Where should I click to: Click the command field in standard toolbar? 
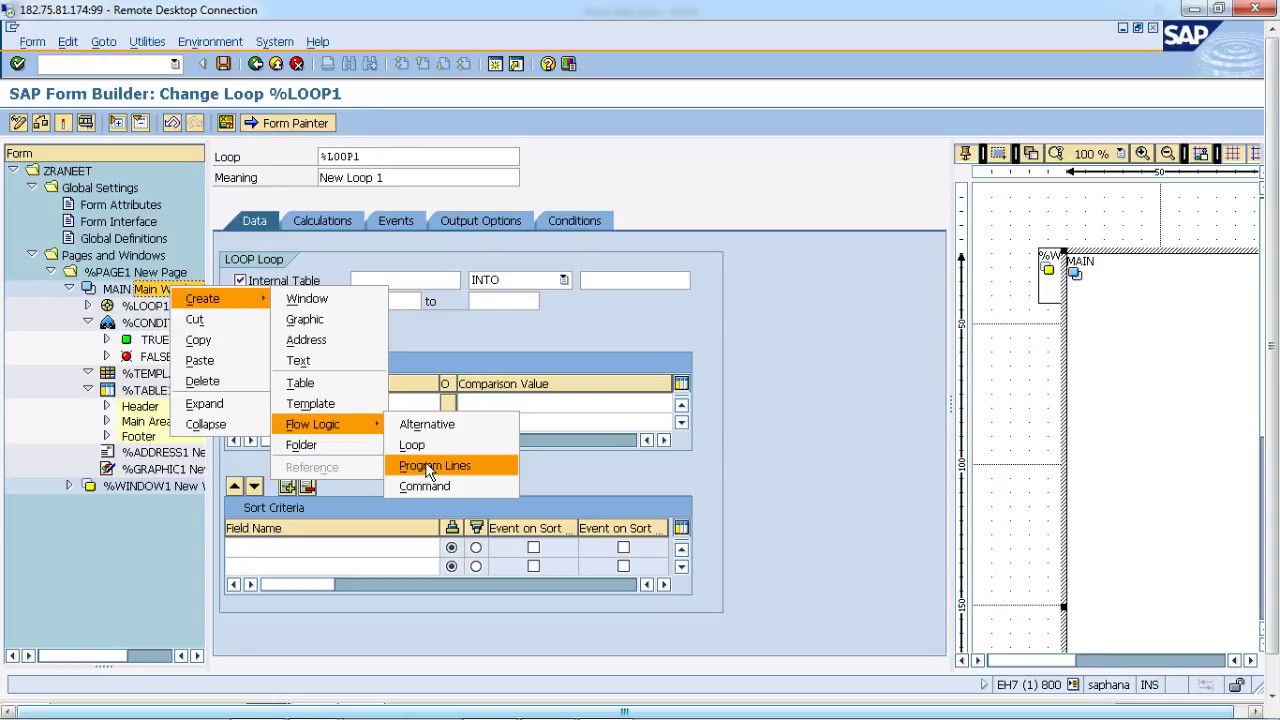pos(108,64)
